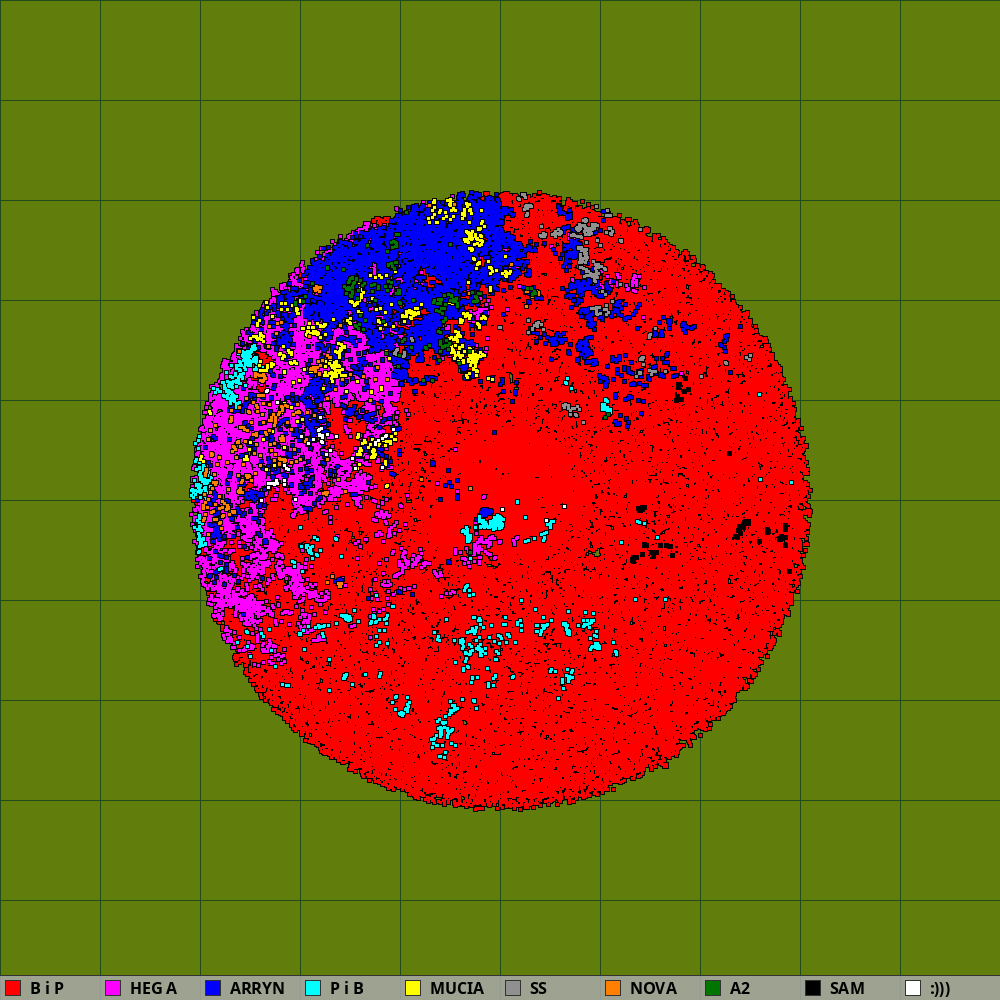
Task: Select the 'ARRYN' legend label
Action: 257,988
